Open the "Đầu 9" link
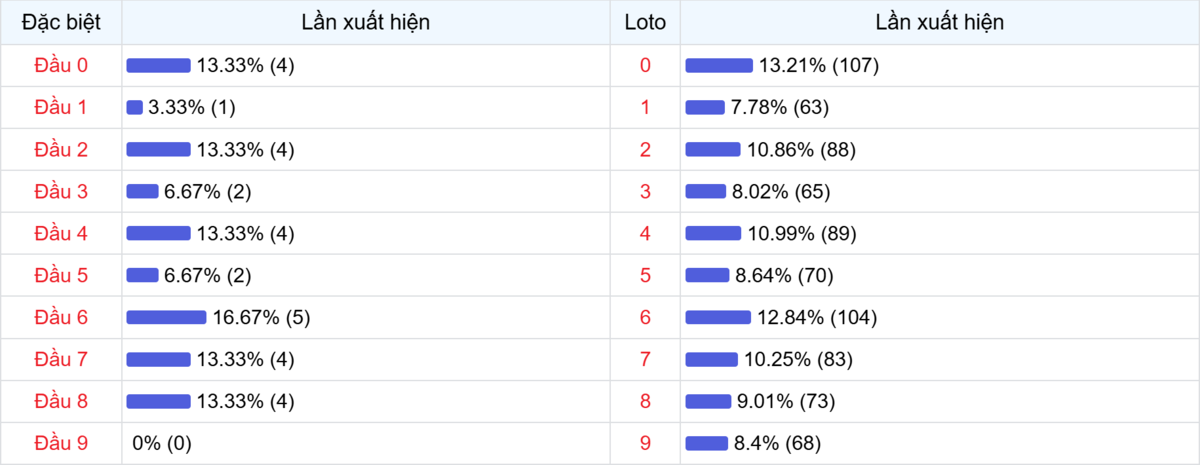Screen dimensions: 1200x465 (x=61, y=443)
